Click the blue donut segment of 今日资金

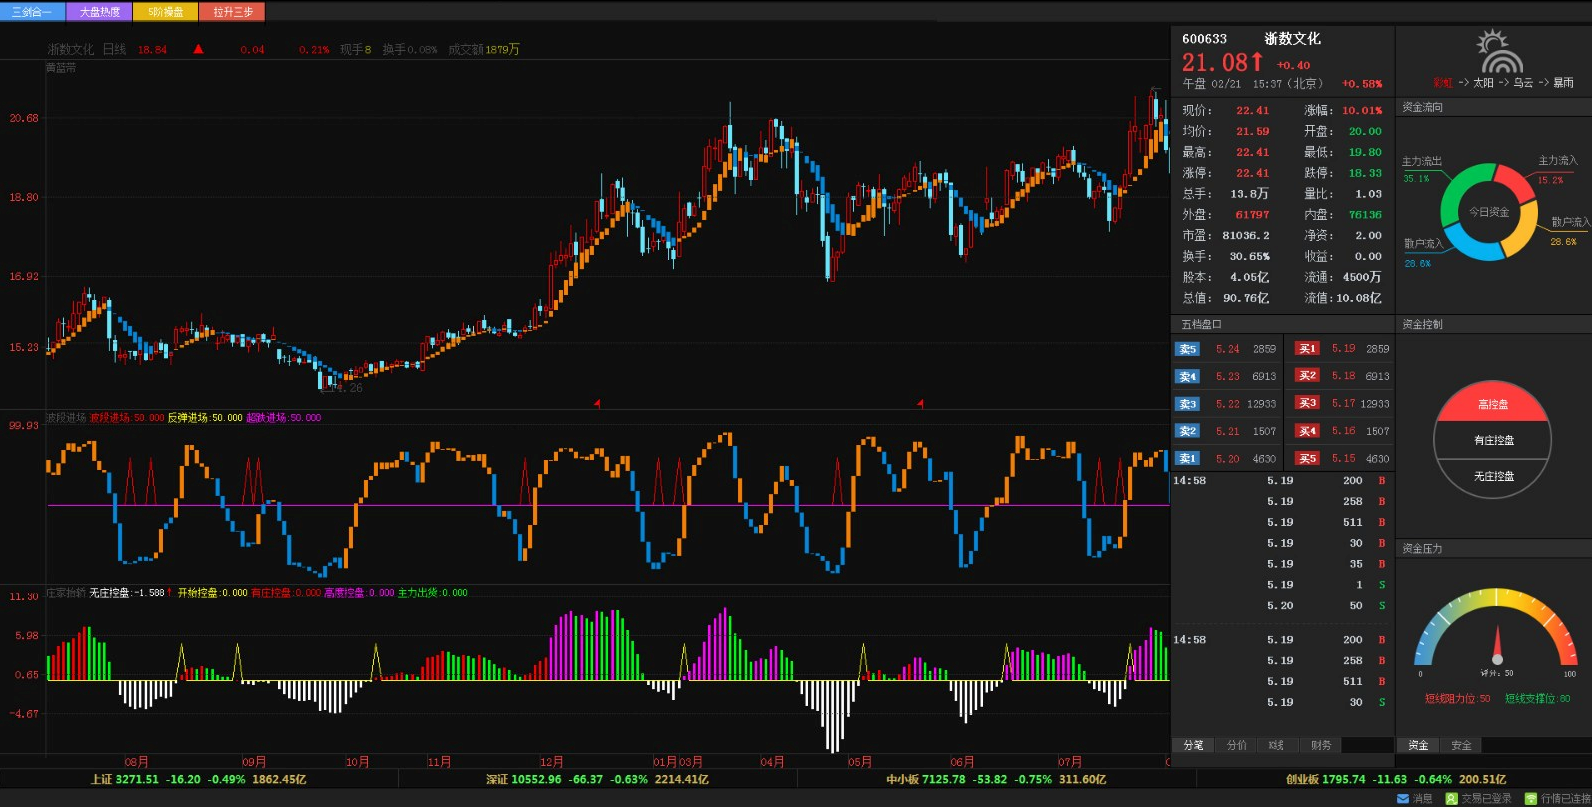(x=1472, y=244)
